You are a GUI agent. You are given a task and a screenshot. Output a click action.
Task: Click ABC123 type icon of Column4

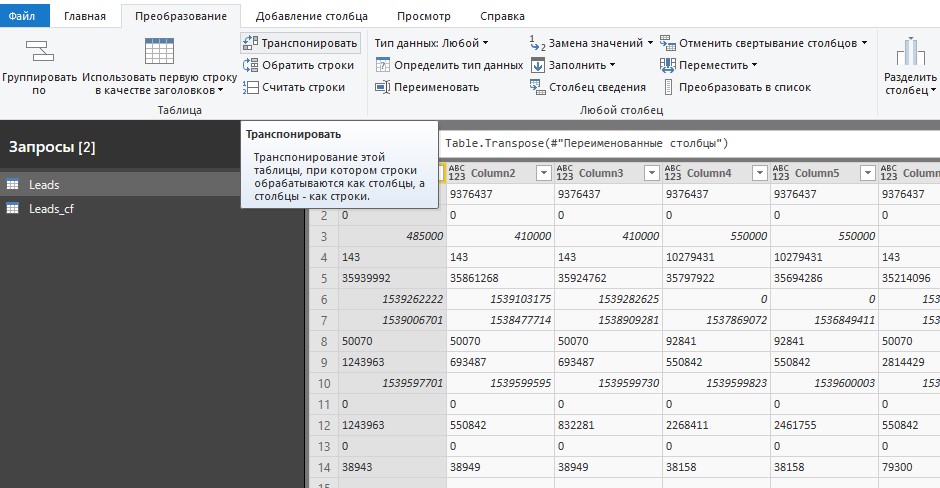click(673, 173)
